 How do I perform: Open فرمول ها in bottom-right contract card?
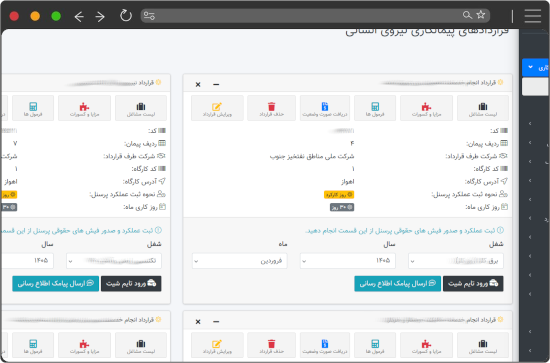tap(375, 345)
